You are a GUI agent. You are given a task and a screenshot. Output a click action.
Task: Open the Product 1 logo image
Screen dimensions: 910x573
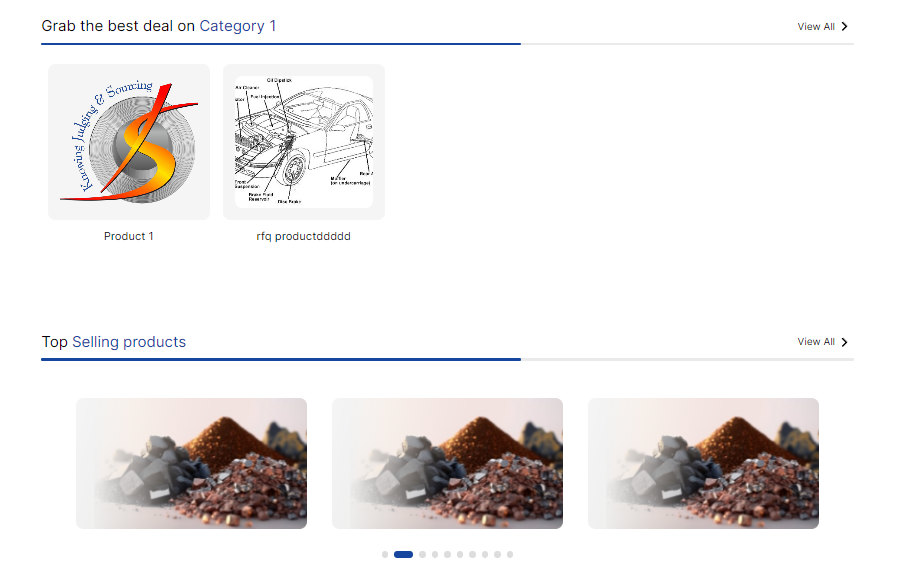coord(129,142)
